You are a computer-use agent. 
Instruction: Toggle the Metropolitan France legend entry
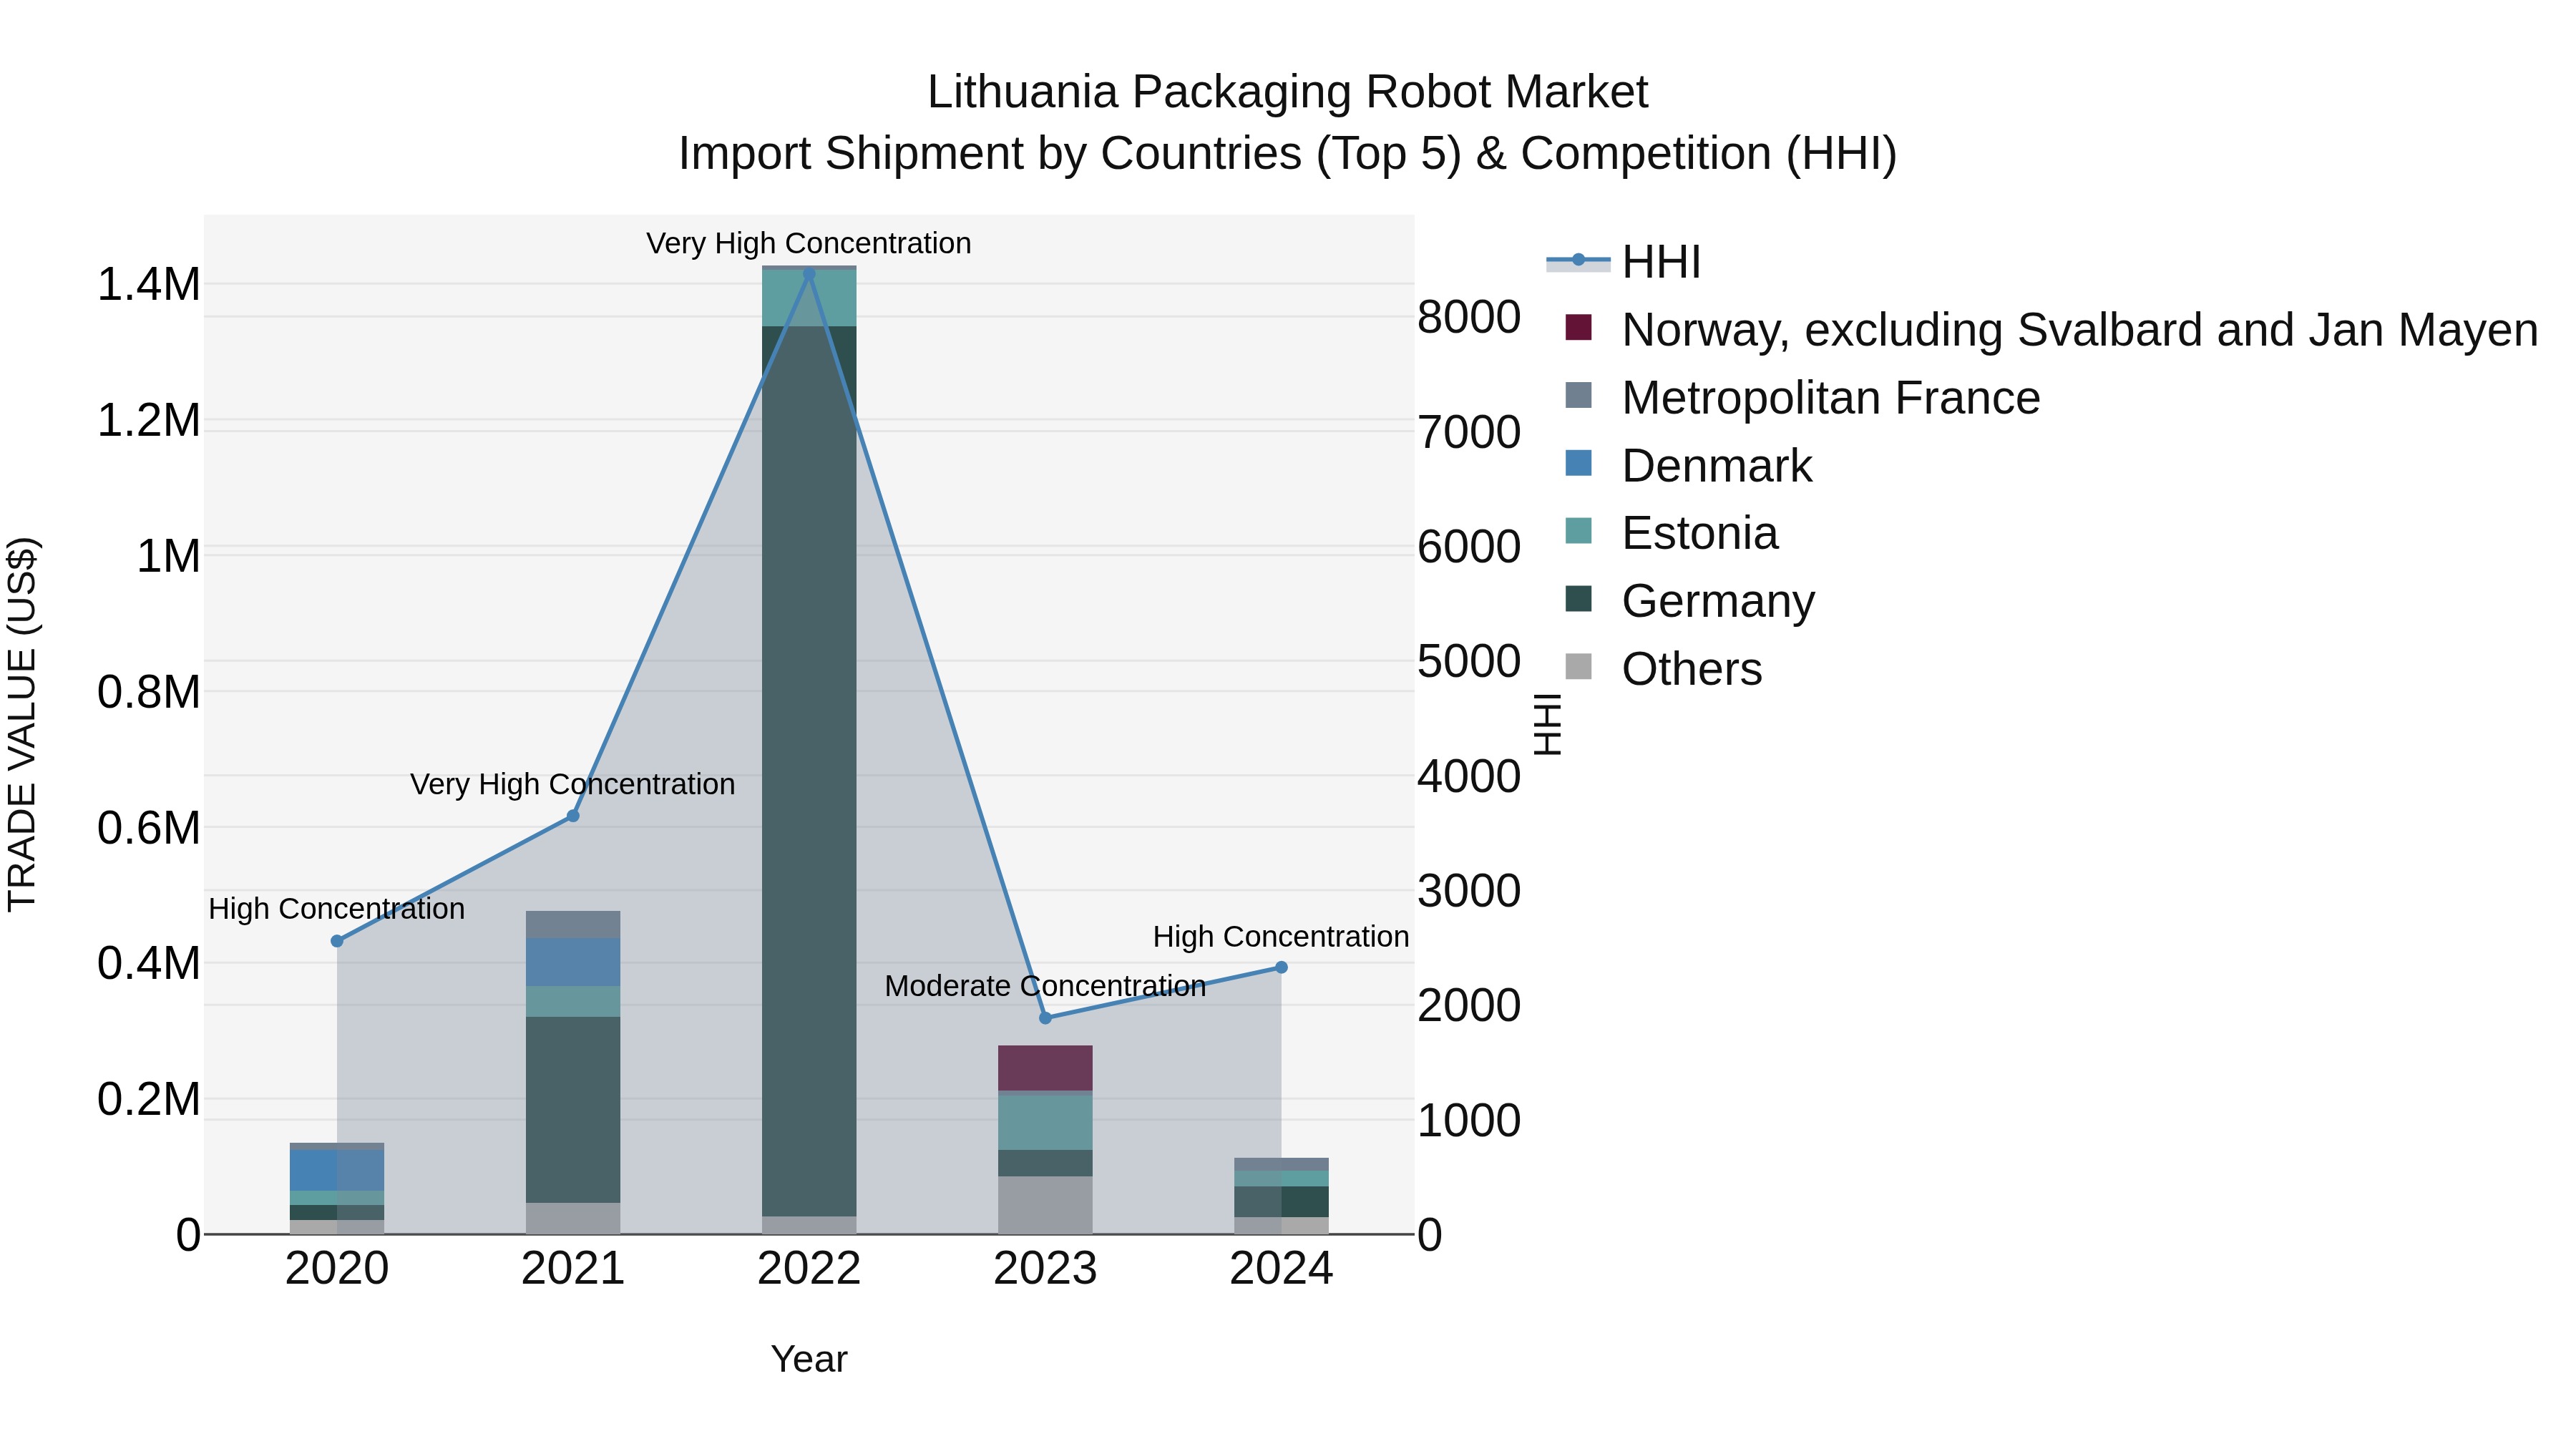pos(1802,398)
